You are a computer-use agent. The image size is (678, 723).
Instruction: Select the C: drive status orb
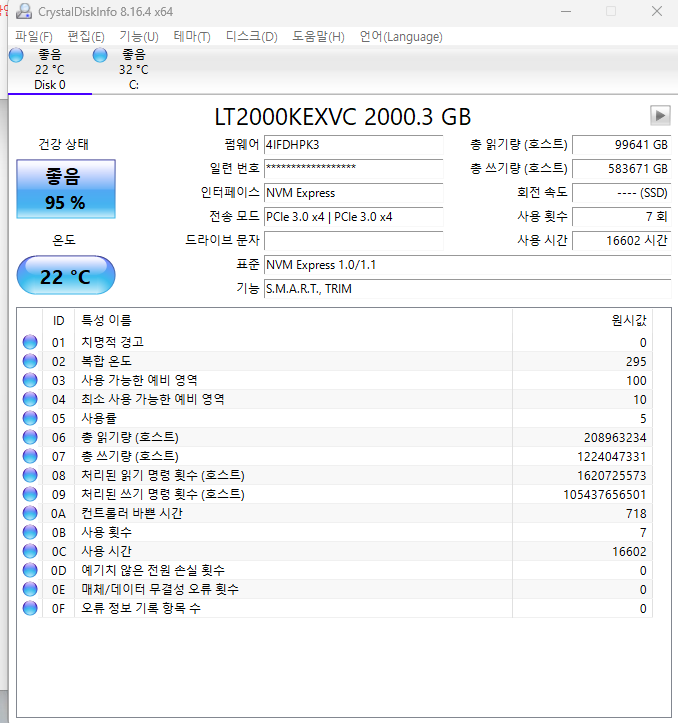tap(100, 55)
